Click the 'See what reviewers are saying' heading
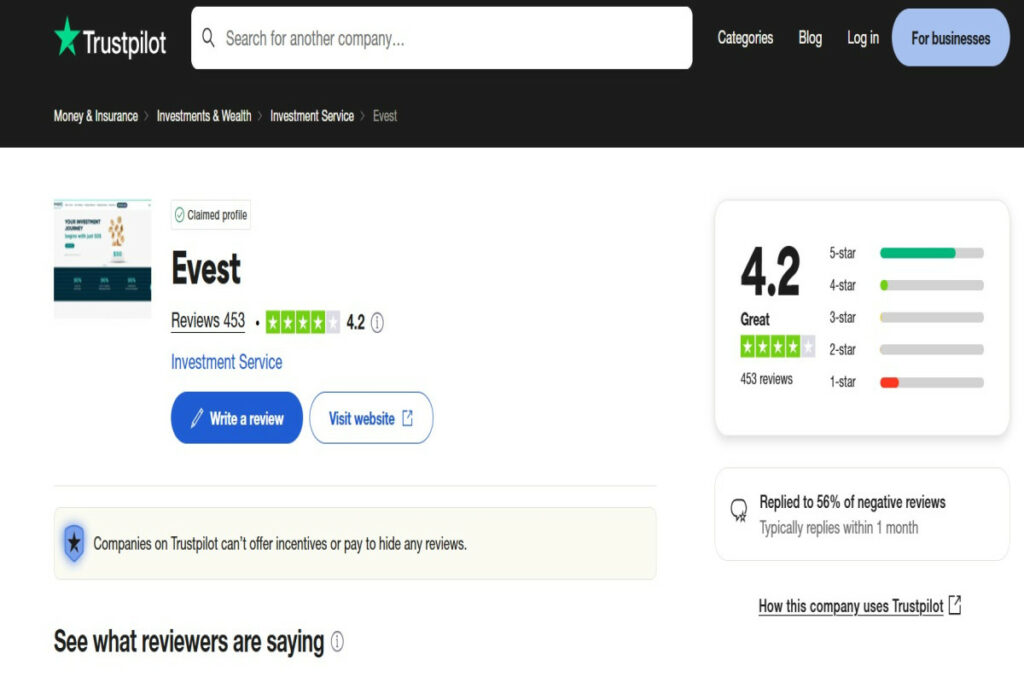1024x683 pixels. [189, 641]
